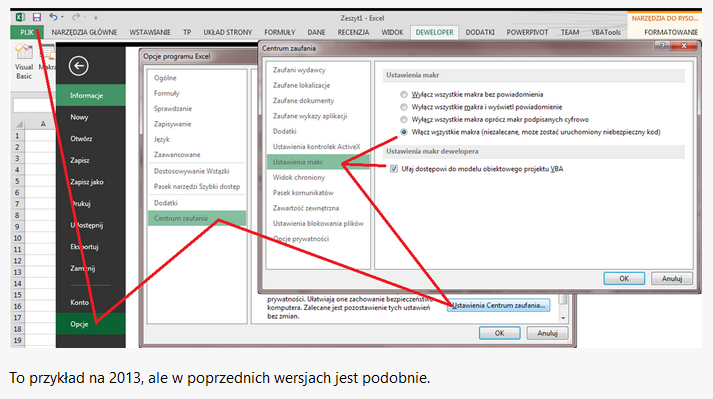Click OK in Centrum zaufania dialog
This screenshot has width=713, height=399.
tap(624, 278)
